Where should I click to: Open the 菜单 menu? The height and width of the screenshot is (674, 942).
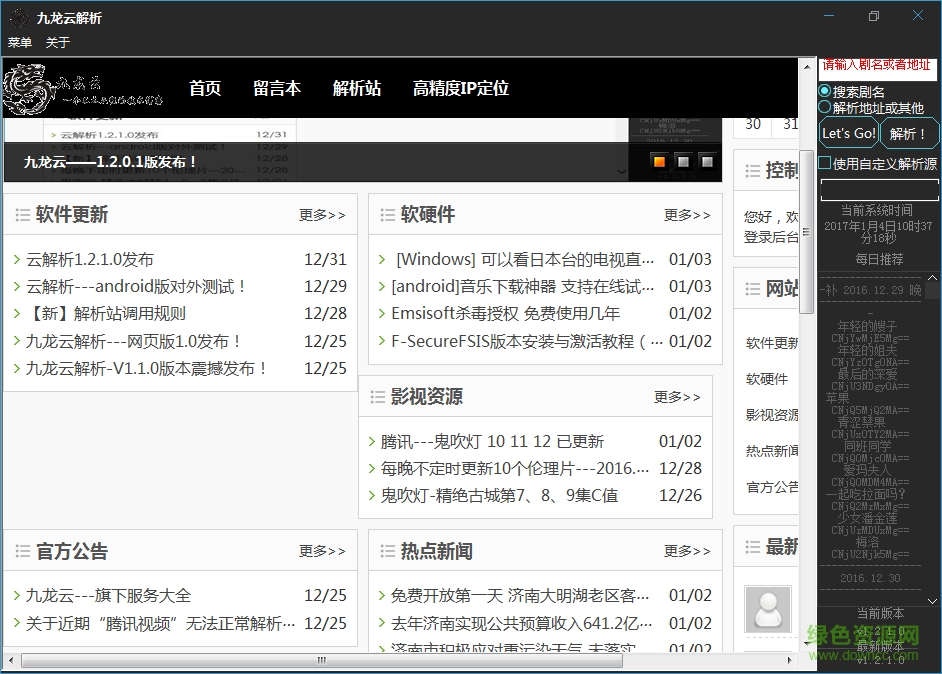point(19,42)
